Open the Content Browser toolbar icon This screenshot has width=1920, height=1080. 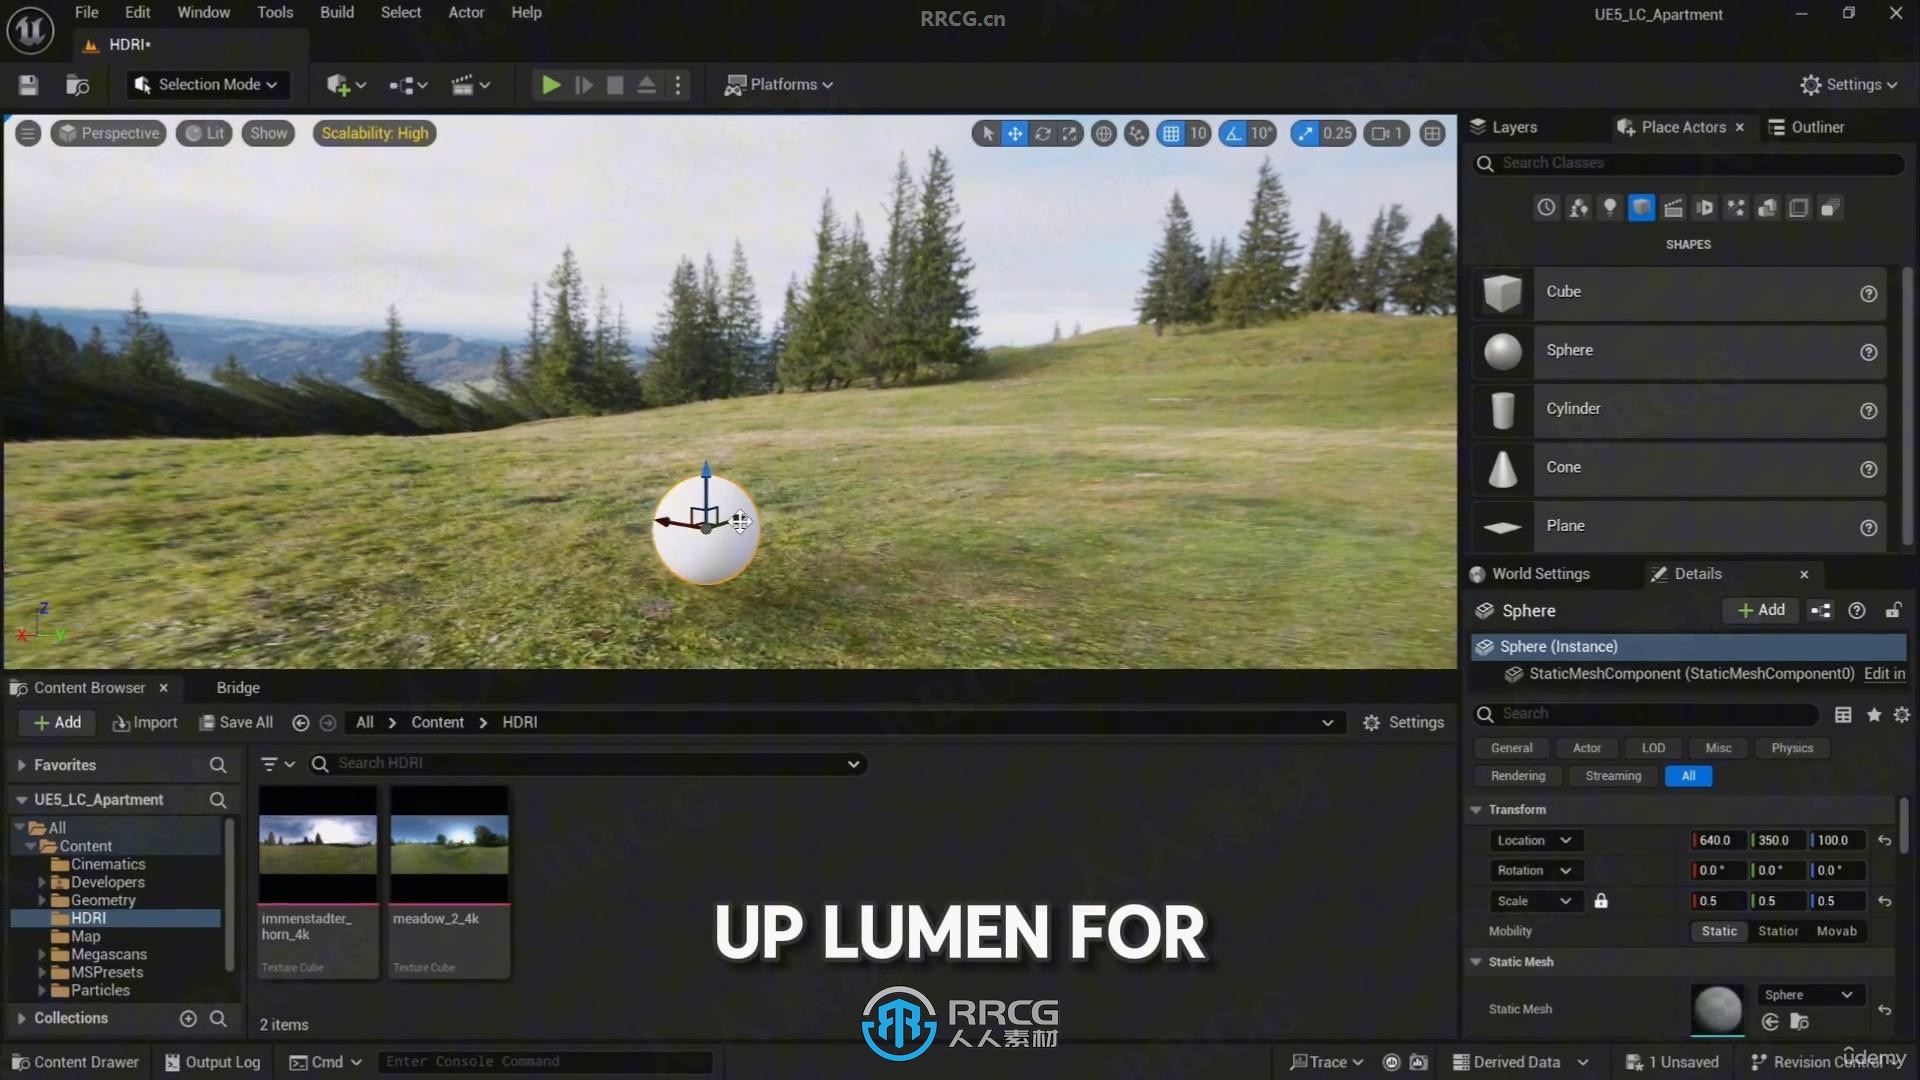77,85
